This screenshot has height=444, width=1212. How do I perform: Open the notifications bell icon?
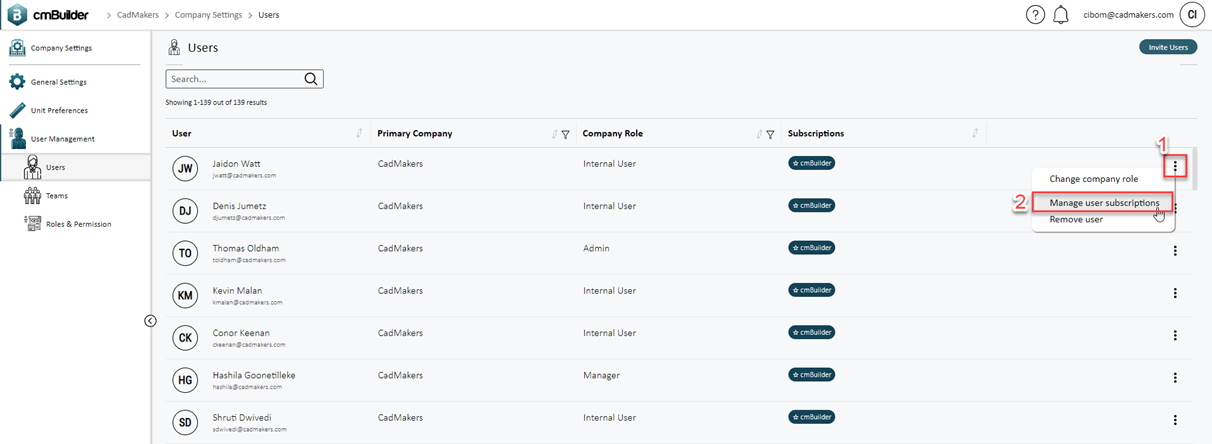tap(1061, 15)
